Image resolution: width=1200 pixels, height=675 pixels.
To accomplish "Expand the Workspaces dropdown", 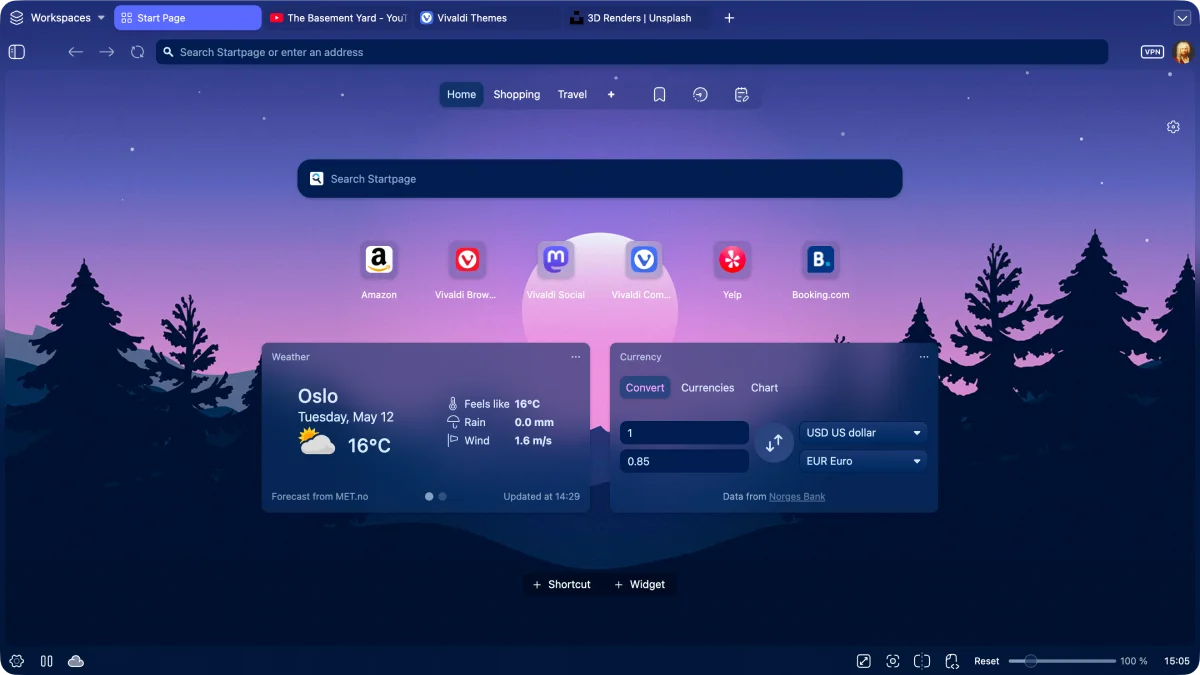I will click(x=58, y=18).
